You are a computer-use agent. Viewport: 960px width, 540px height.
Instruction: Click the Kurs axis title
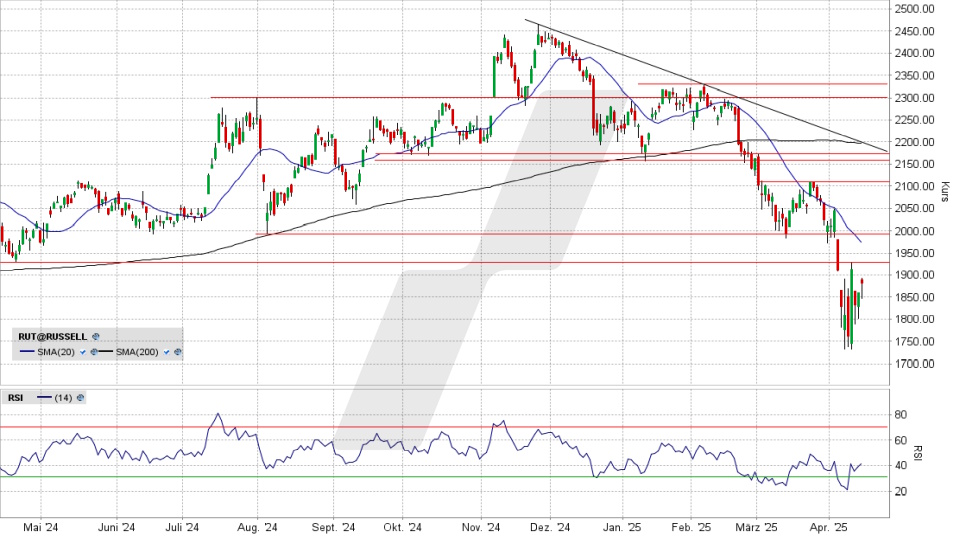(944, 191)
